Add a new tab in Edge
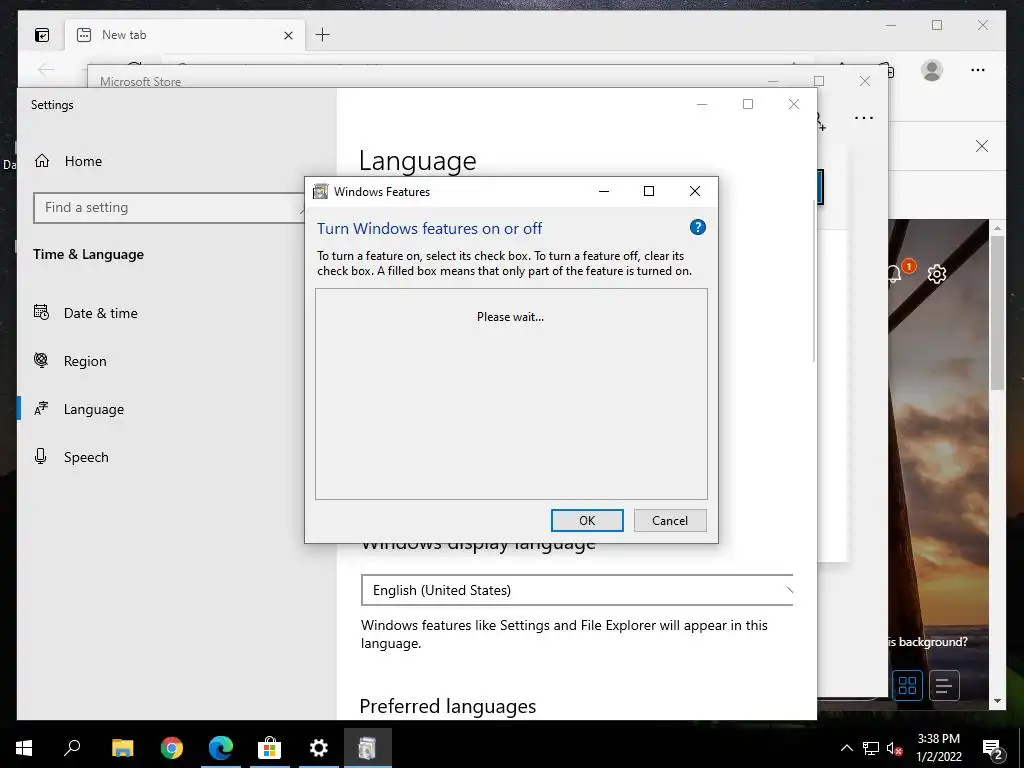Screen dimensions: 1024x768 click(x=323, y=35)
